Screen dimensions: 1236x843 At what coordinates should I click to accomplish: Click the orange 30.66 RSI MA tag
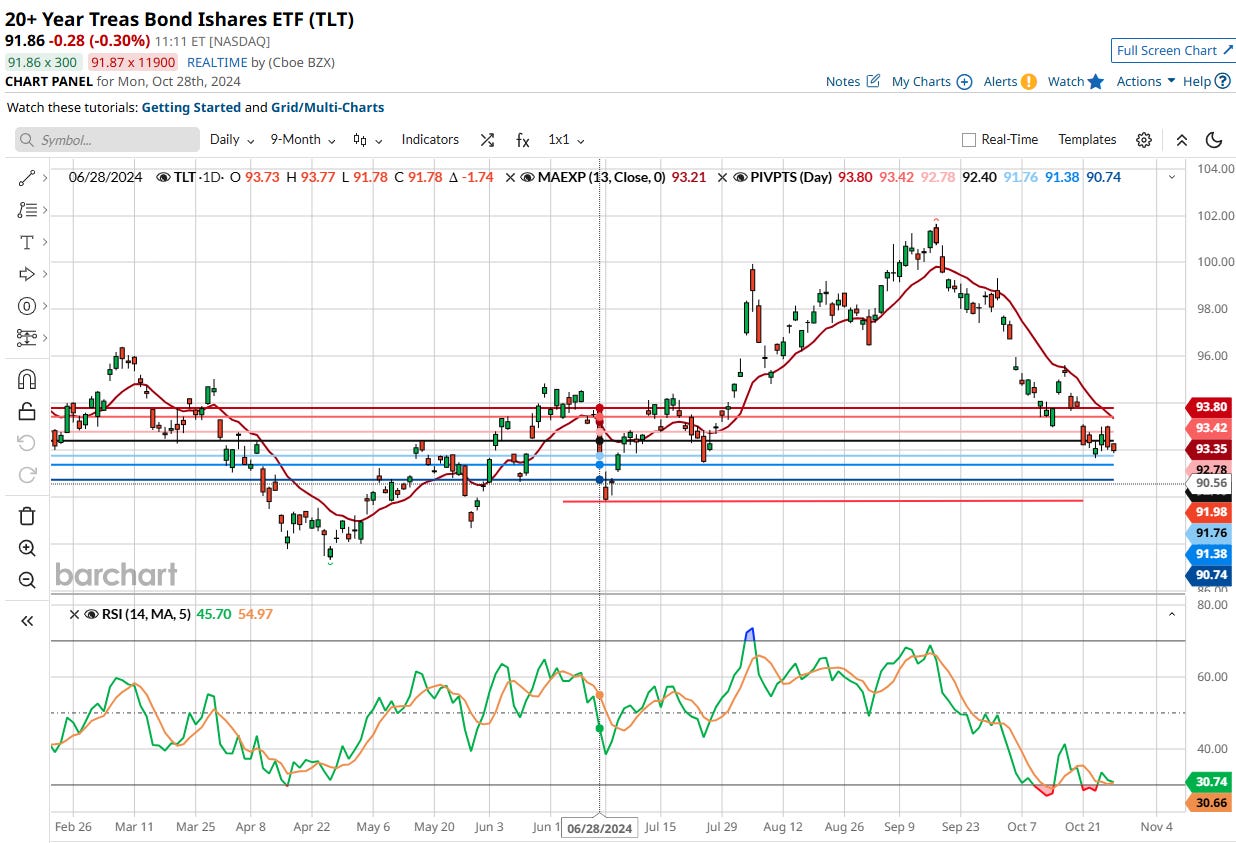[x=1208, y=802]
